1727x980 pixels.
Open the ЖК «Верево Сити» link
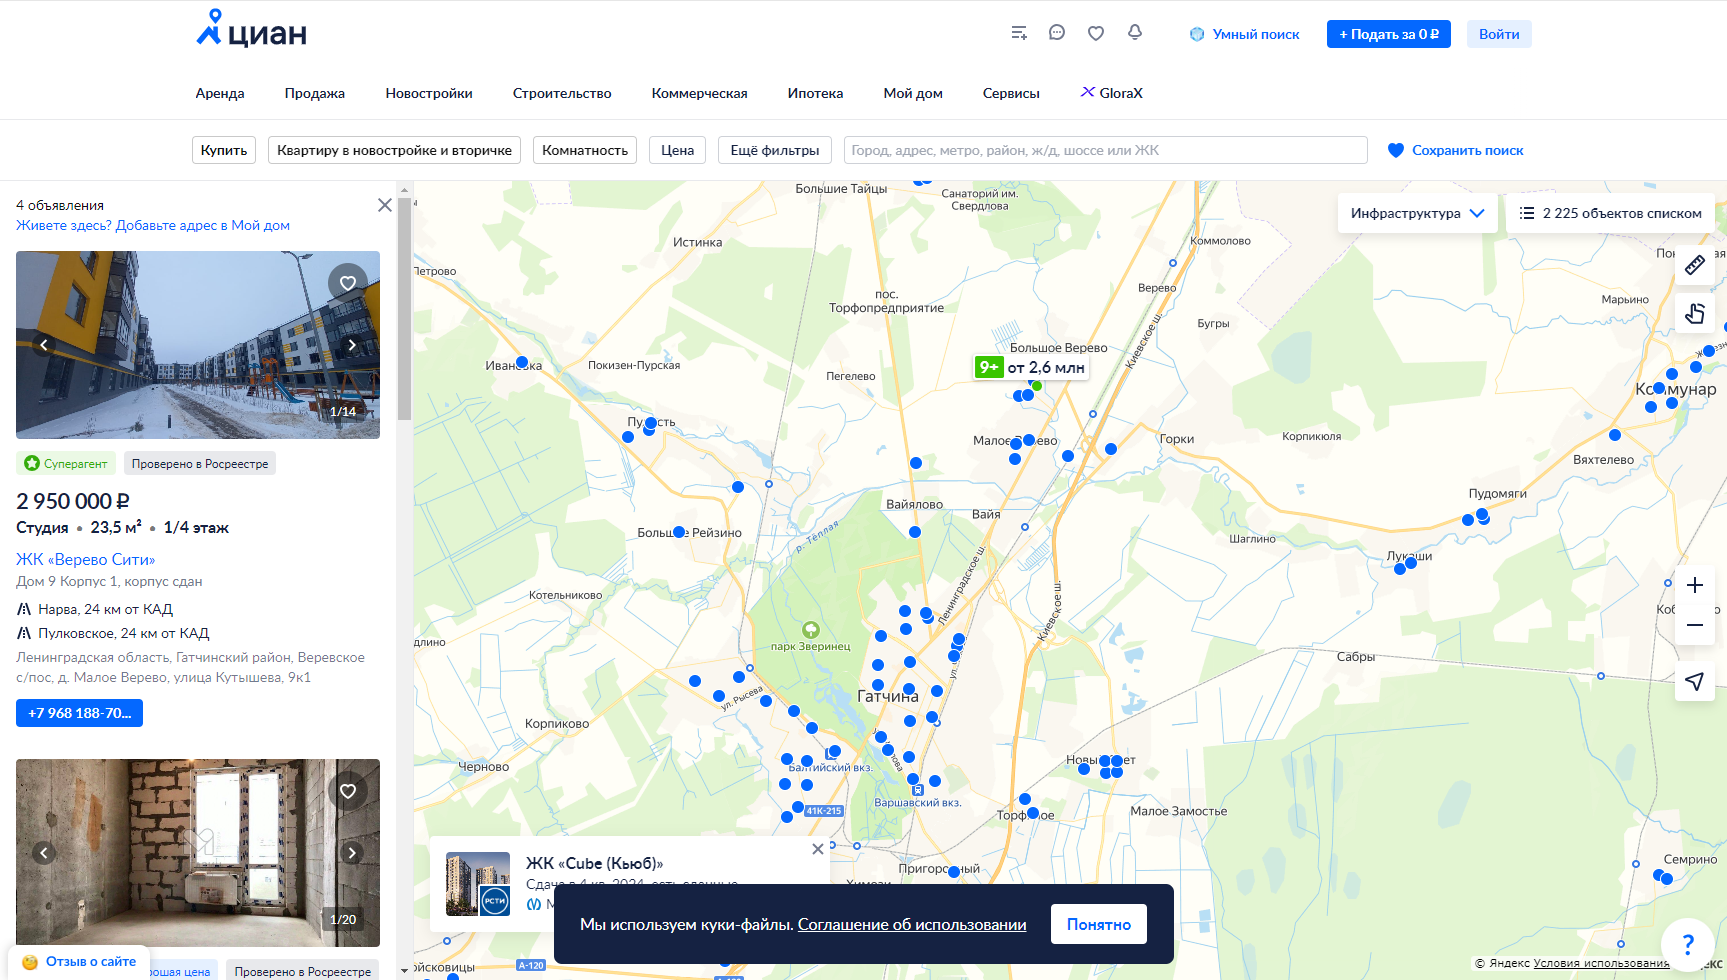86,559
